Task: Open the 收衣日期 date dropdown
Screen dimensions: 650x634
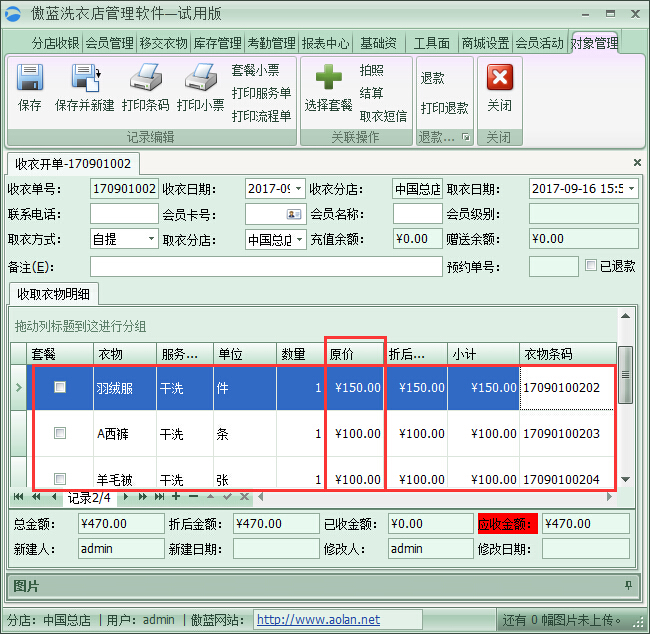Action: click(298, 189)
